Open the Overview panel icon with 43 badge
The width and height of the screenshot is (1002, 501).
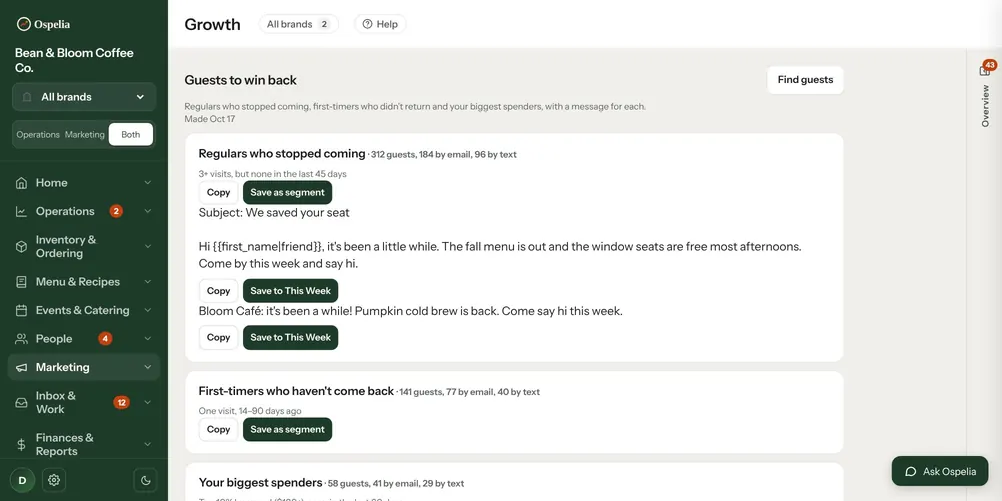pyautogui.click(x=987, y=68)
